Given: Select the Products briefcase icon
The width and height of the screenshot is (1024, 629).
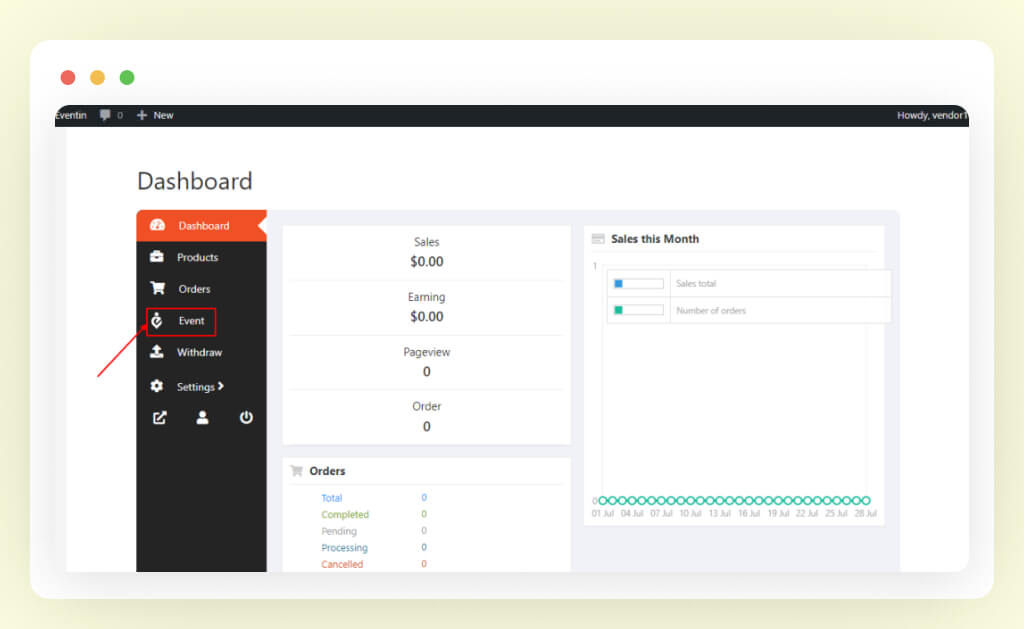Looking at the screenshot, I should click(157, 257).
